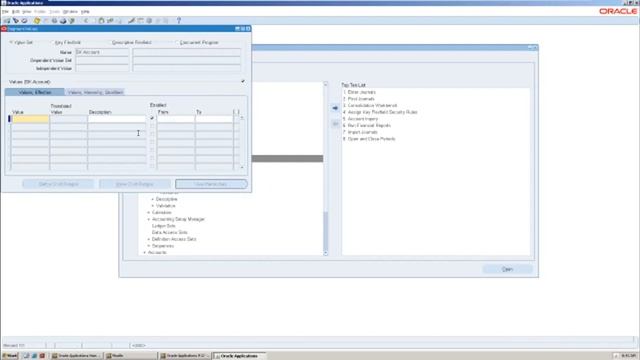Click the Start button on the taskbar
Viewport: 640px width, 360px height.
click(x=9, y=356)
